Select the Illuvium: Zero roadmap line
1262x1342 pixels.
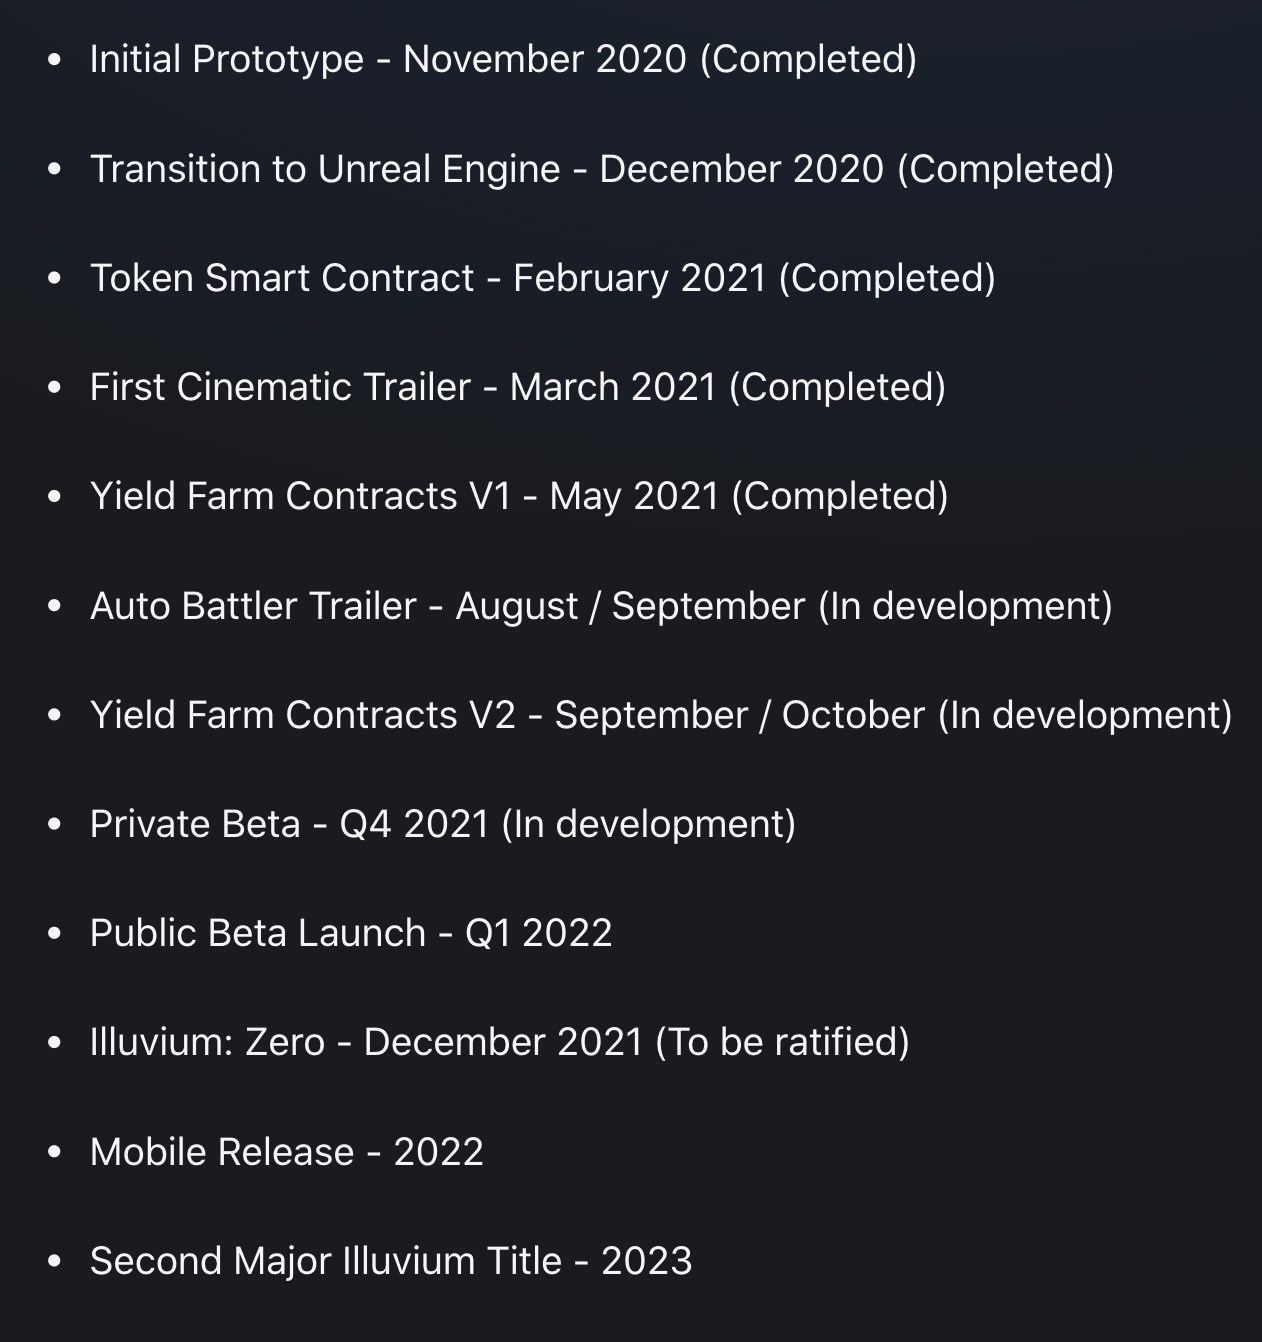(x=500, y=1042)
